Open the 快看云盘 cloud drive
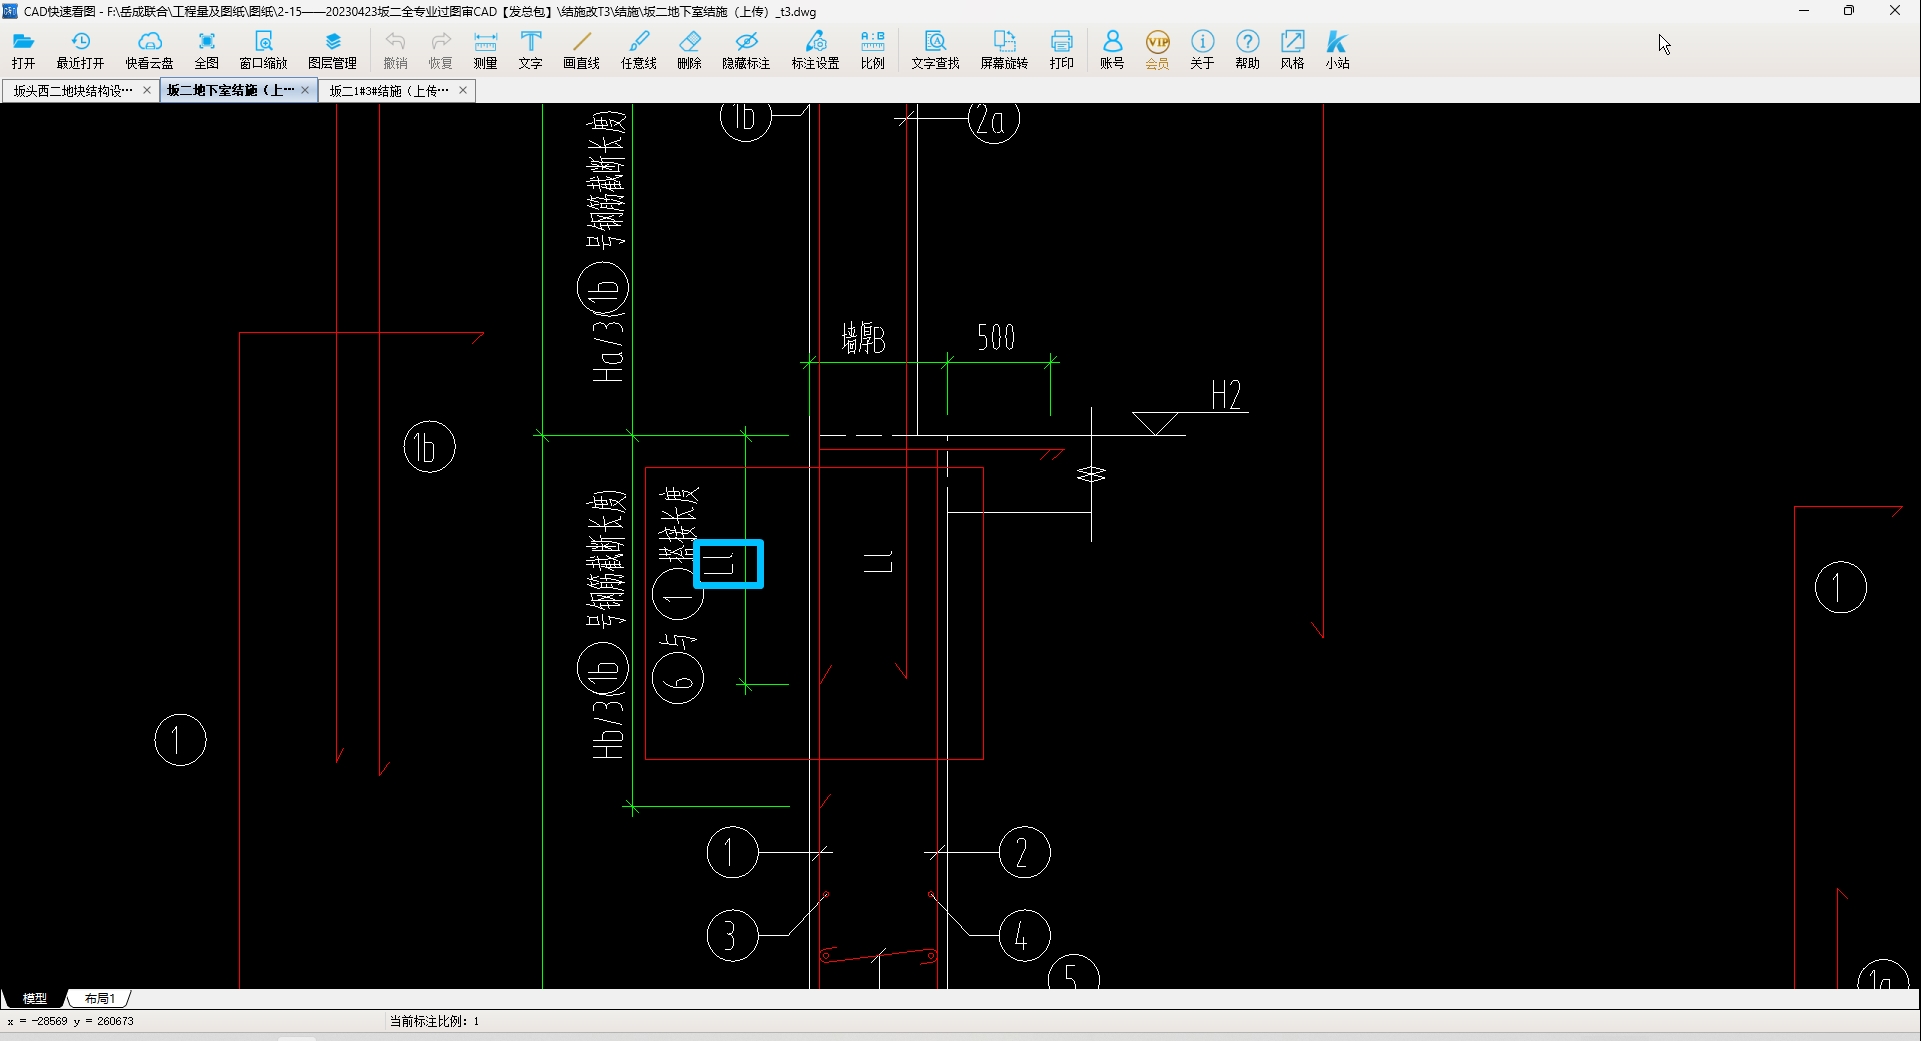The height and width of the screenshot is (1041, 1921). click(149, 50)
